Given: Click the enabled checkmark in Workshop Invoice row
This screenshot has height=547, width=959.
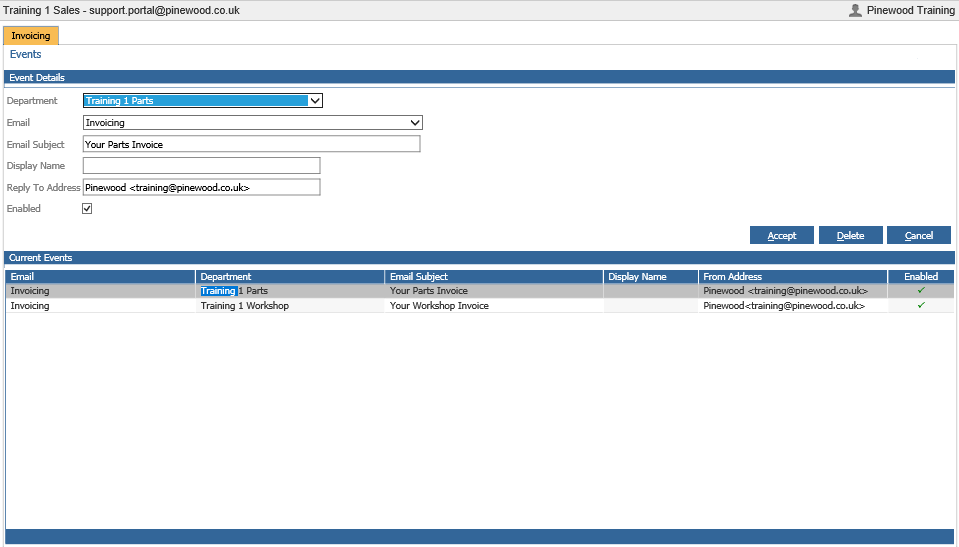Looking at the screenshot, I should pyautogui.click(x=921, y=305).
